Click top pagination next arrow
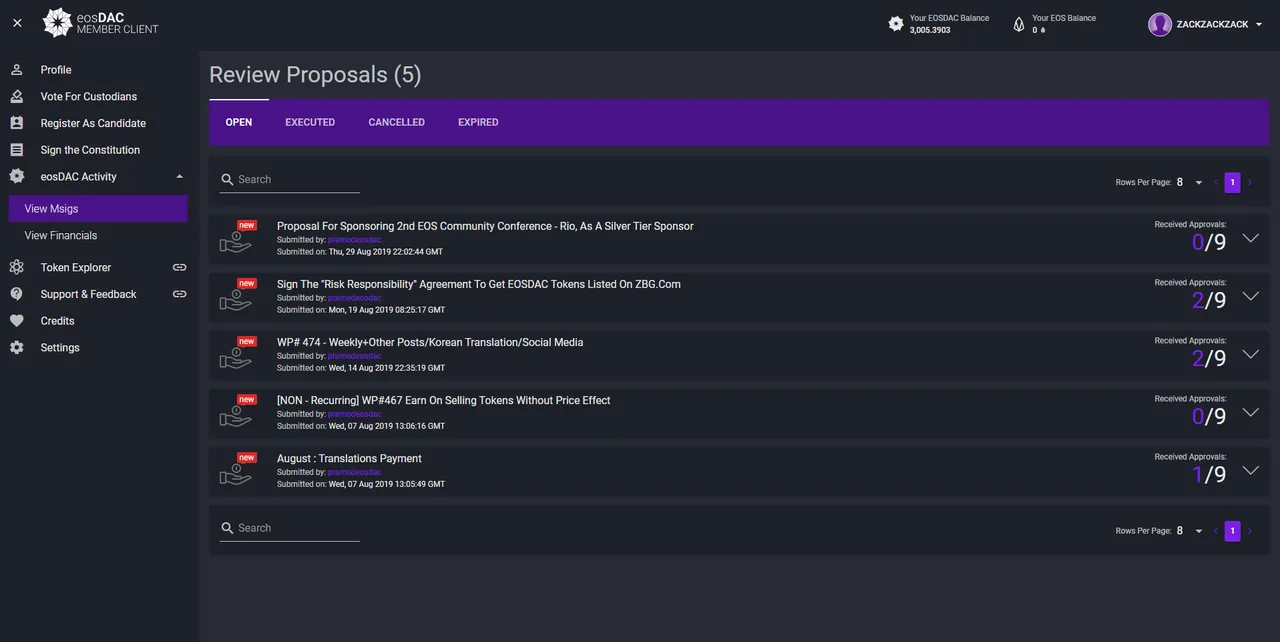 [x=1250, y=182]
